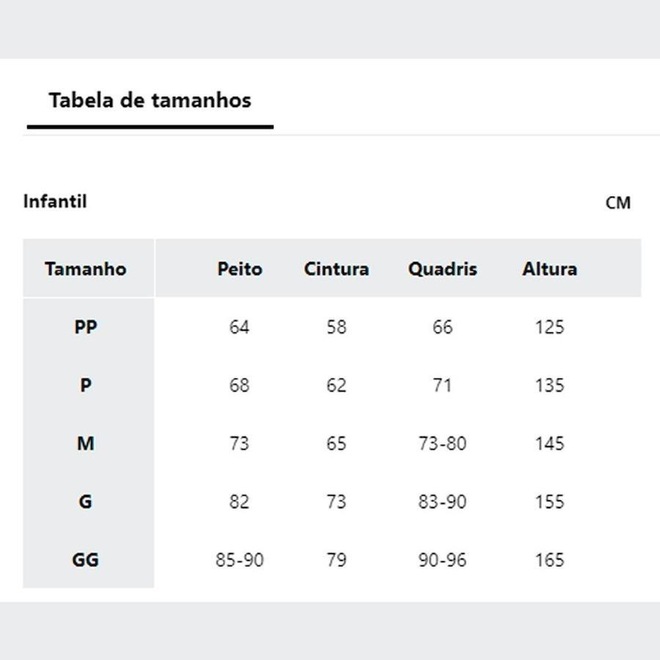Image resolution: width=660 pixels, height=660 pixels.
Task: Click the 83-90 Quadris value for G
Action: [x=442, y=502]
